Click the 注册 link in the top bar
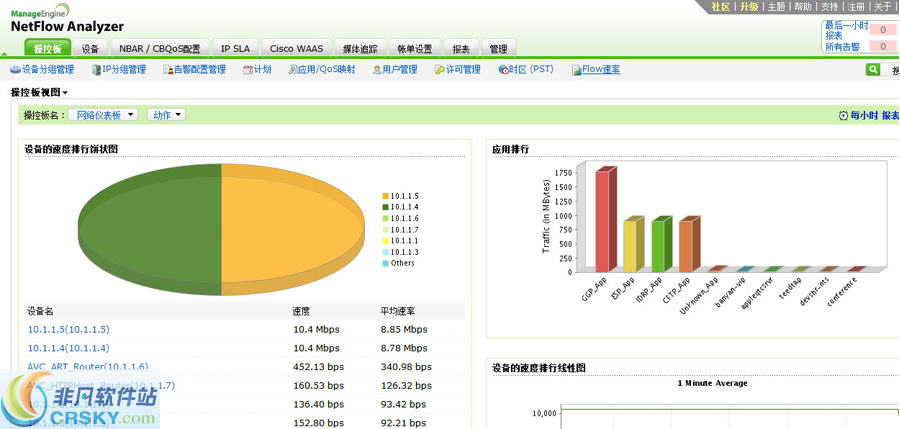Screen dimensions: 900x429 tap(856, 7)
